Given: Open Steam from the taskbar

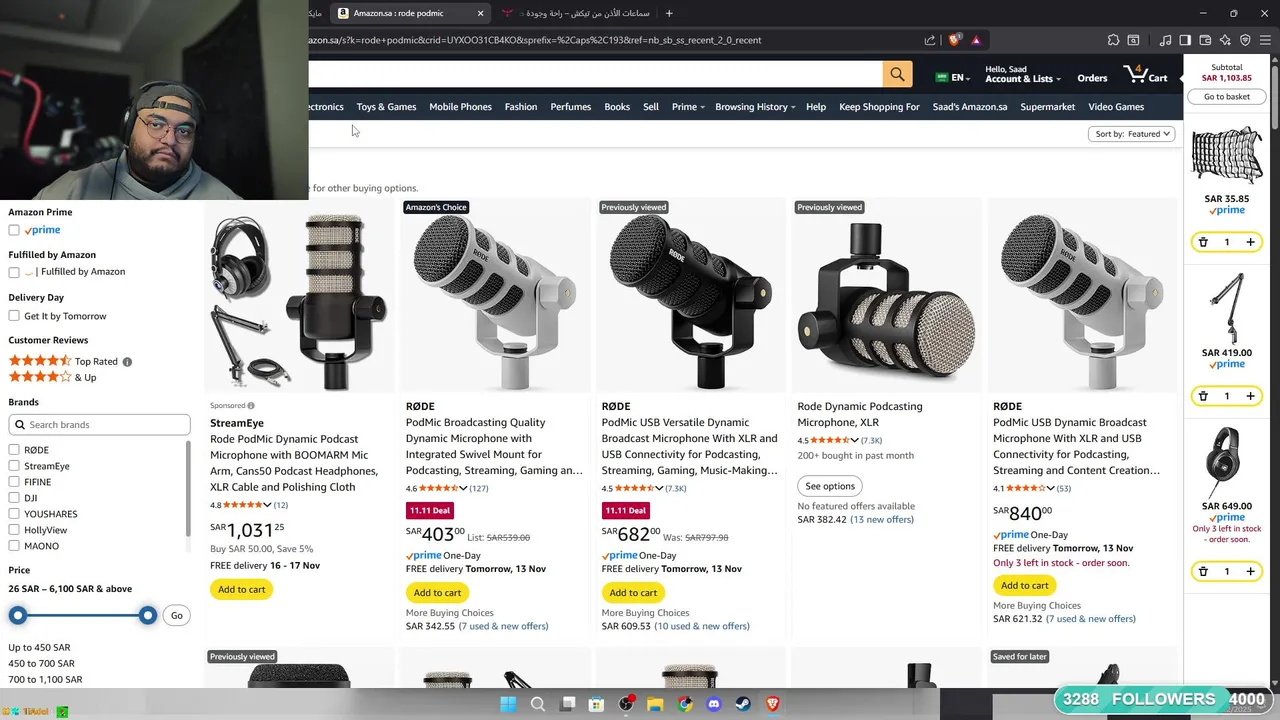Looking at the screenshot, I should pos(743,704).
